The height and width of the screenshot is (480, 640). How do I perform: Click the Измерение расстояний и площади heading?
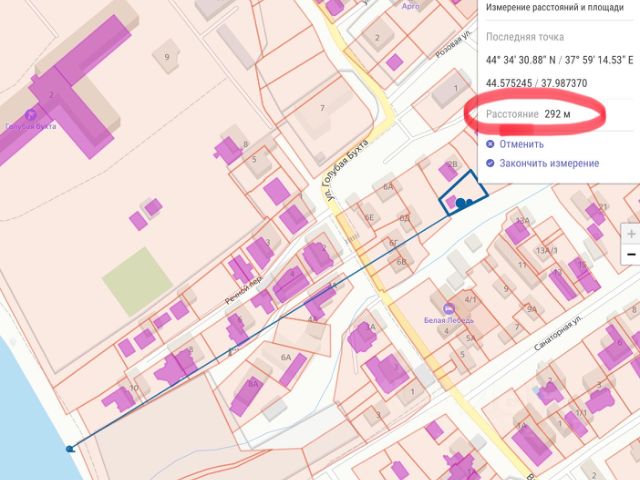555,7
